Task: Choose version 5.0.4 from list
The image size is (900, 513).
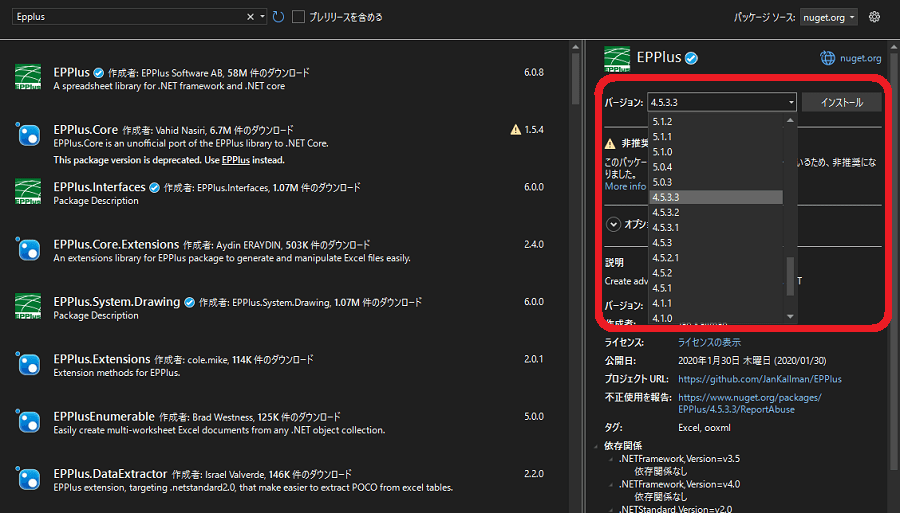Action: coord(716,167)
